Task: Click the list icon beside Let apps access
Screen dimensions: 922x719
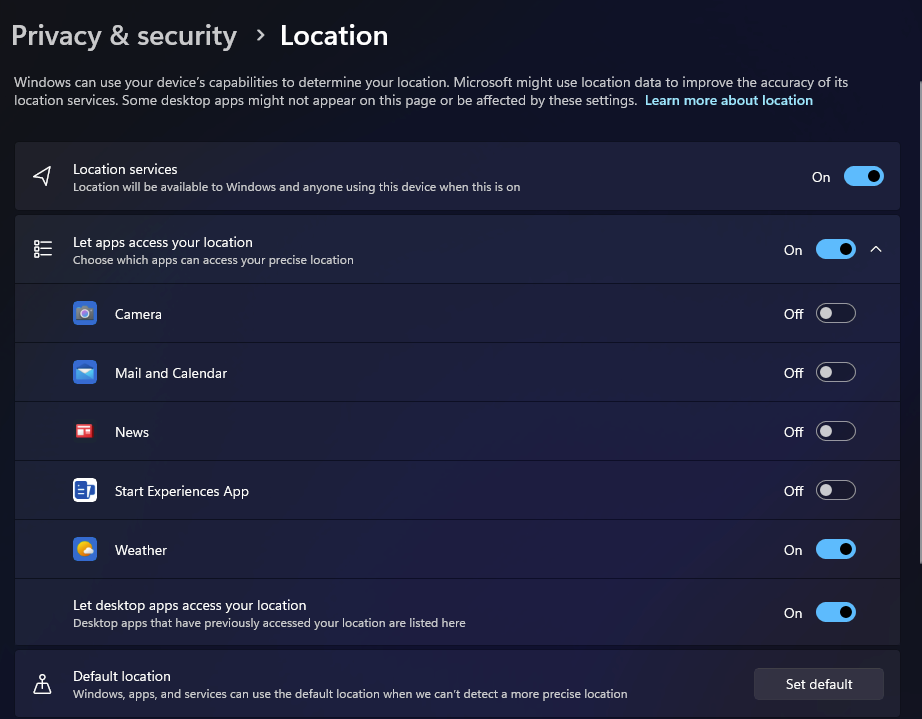Action: 42,249
